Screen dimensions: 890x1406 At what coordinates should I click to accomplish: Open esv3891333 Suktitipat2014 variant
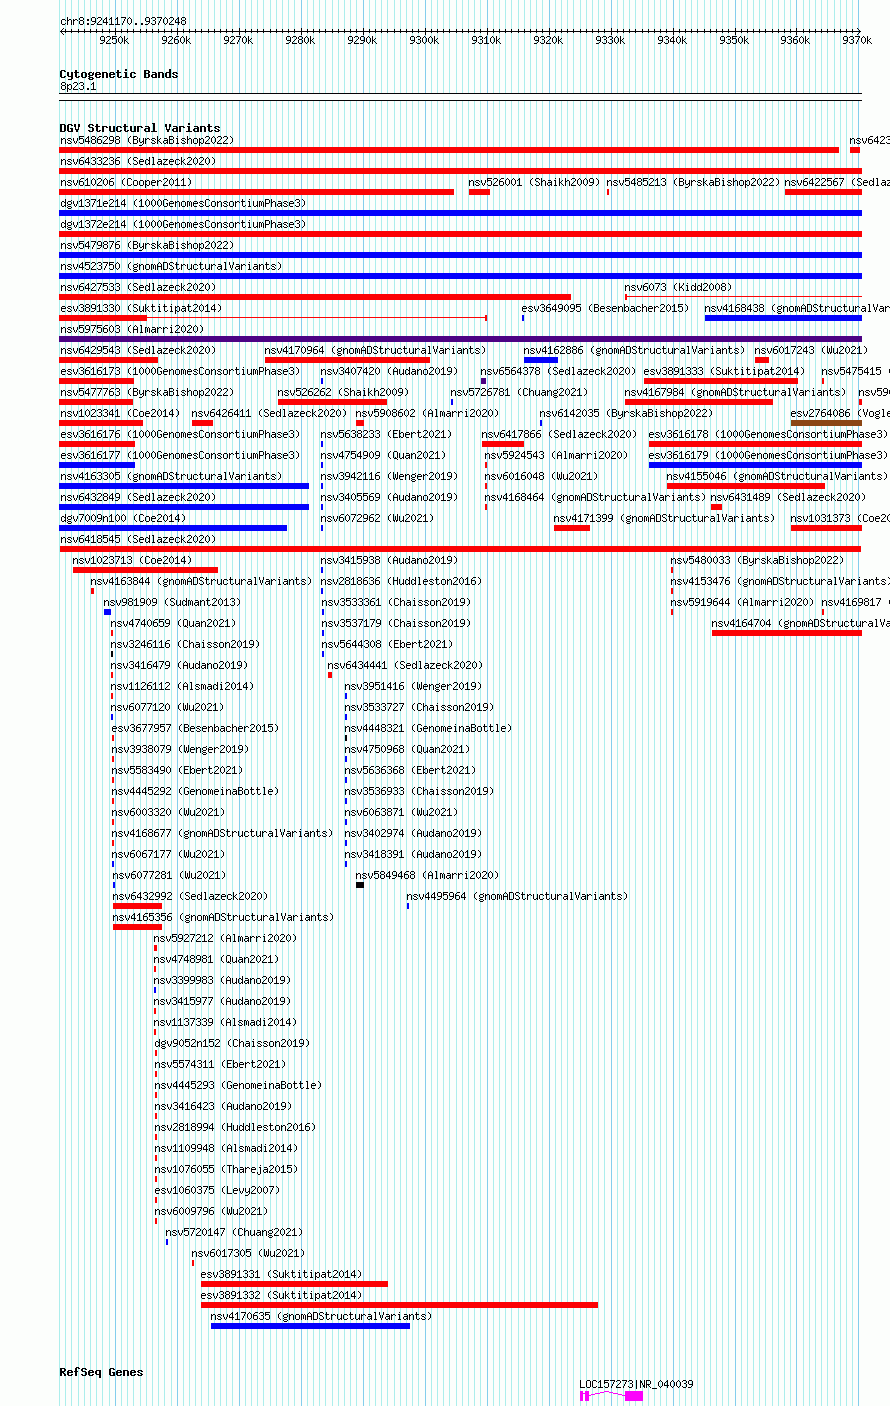point(724,371)
